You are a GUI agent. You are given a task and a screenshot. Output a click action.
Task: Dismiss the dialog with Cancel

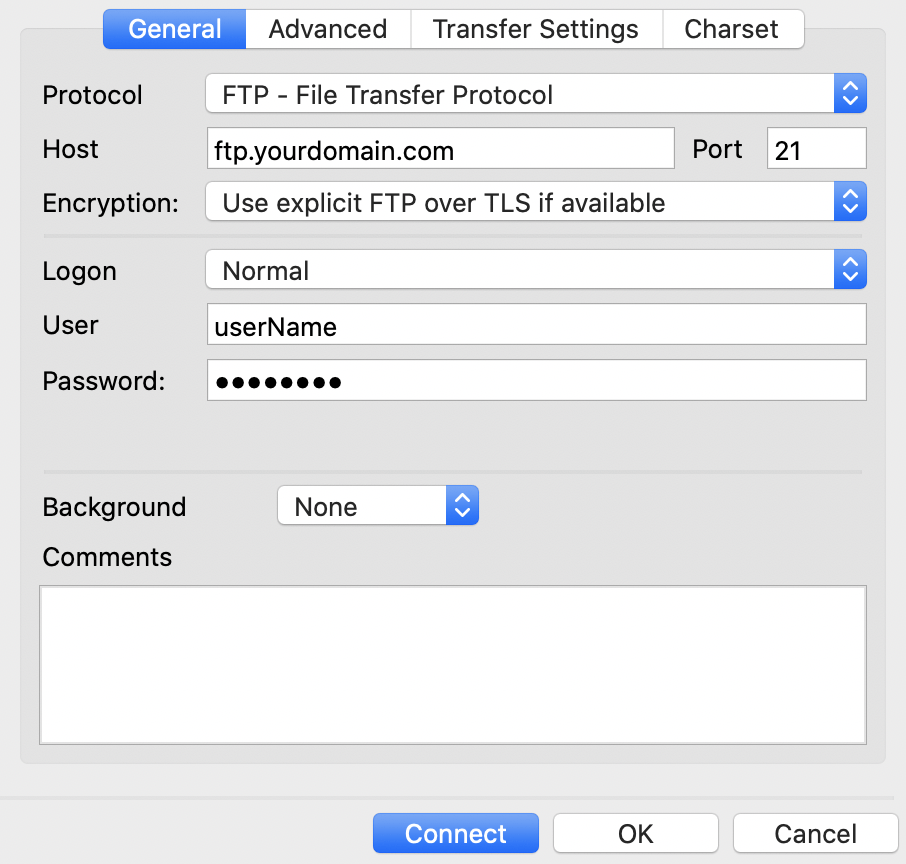(x=815, y=833)
